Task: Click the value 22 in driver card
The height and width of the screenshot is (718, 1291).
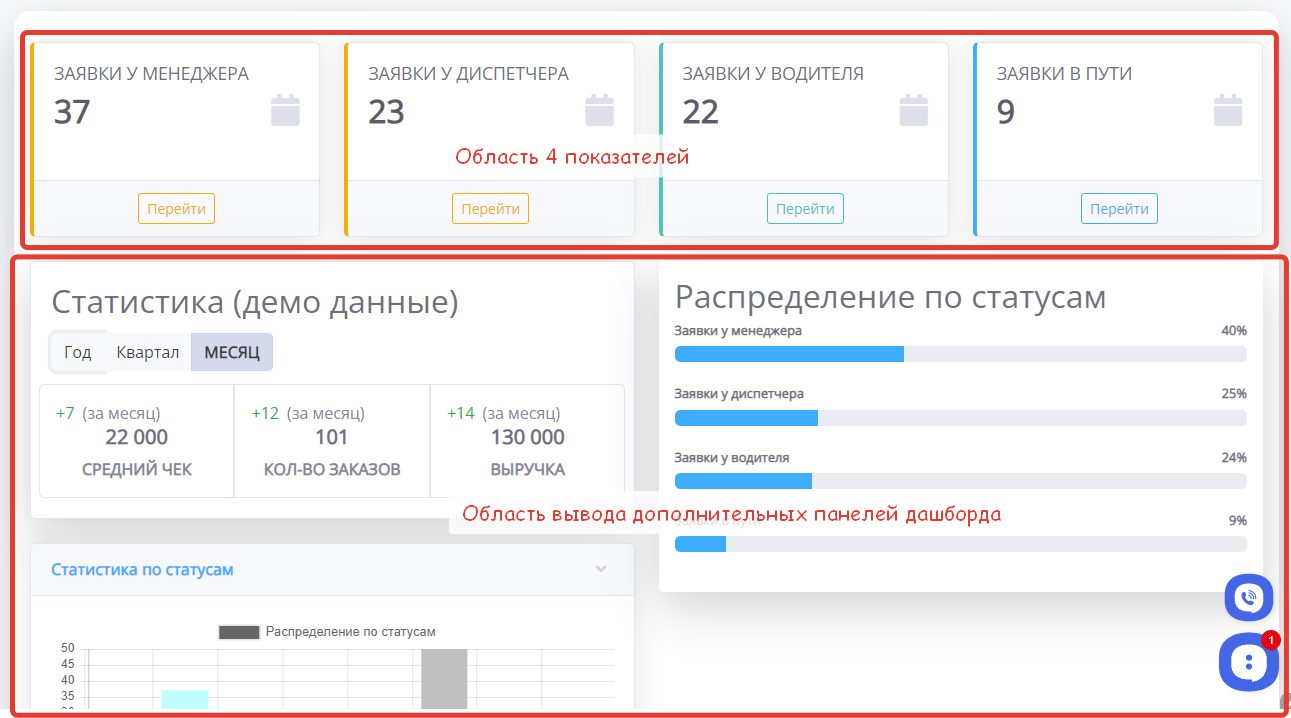Action: 700,112
